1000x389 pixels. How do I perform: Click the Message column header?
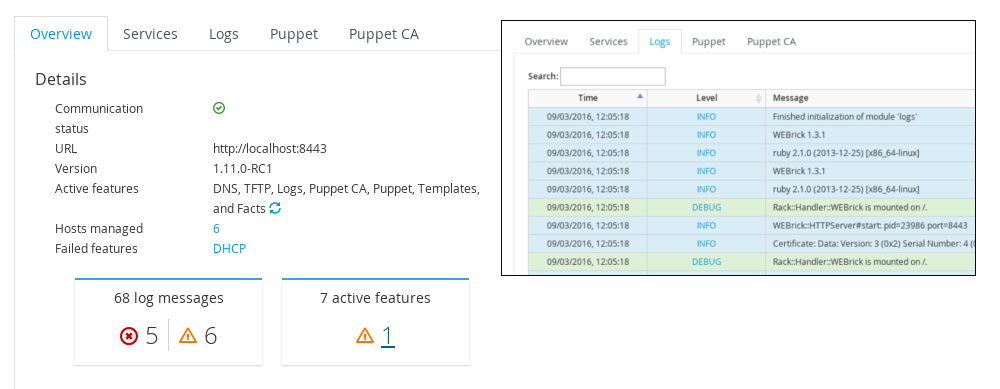[790, 98]
